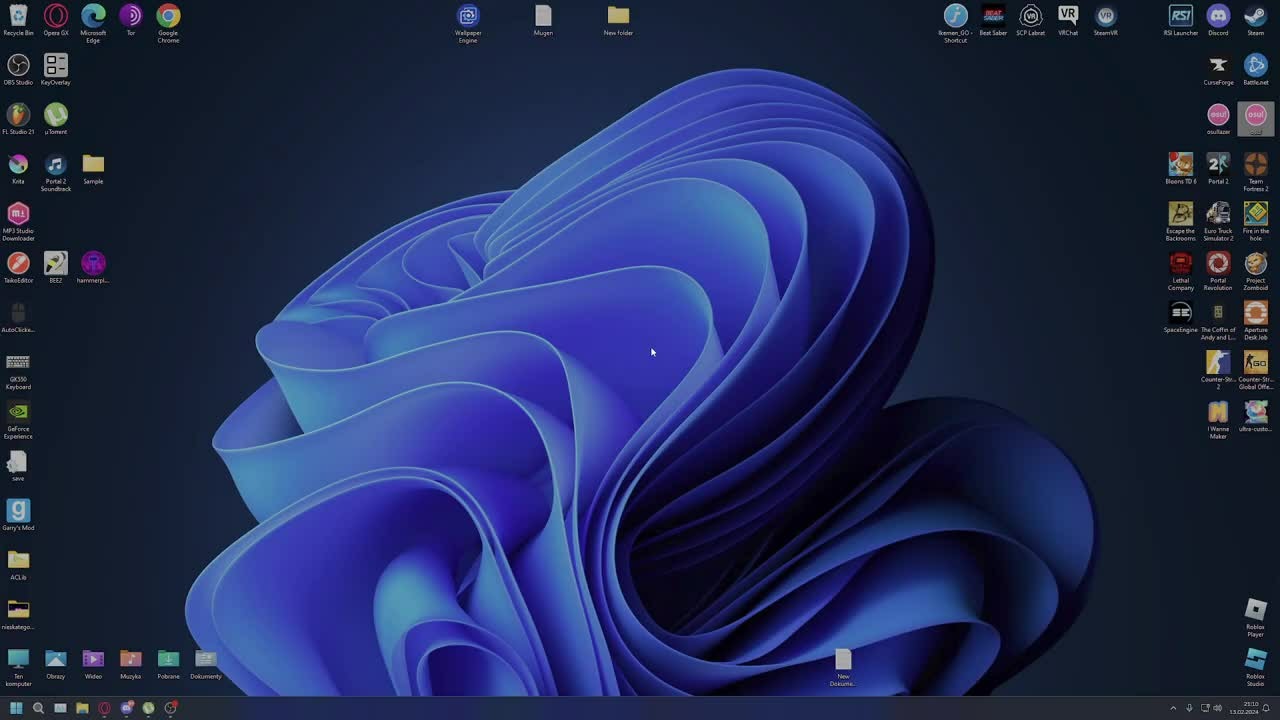1280x720 pixels.
Task: Select the OBS Studio icon
Action: 18,69
